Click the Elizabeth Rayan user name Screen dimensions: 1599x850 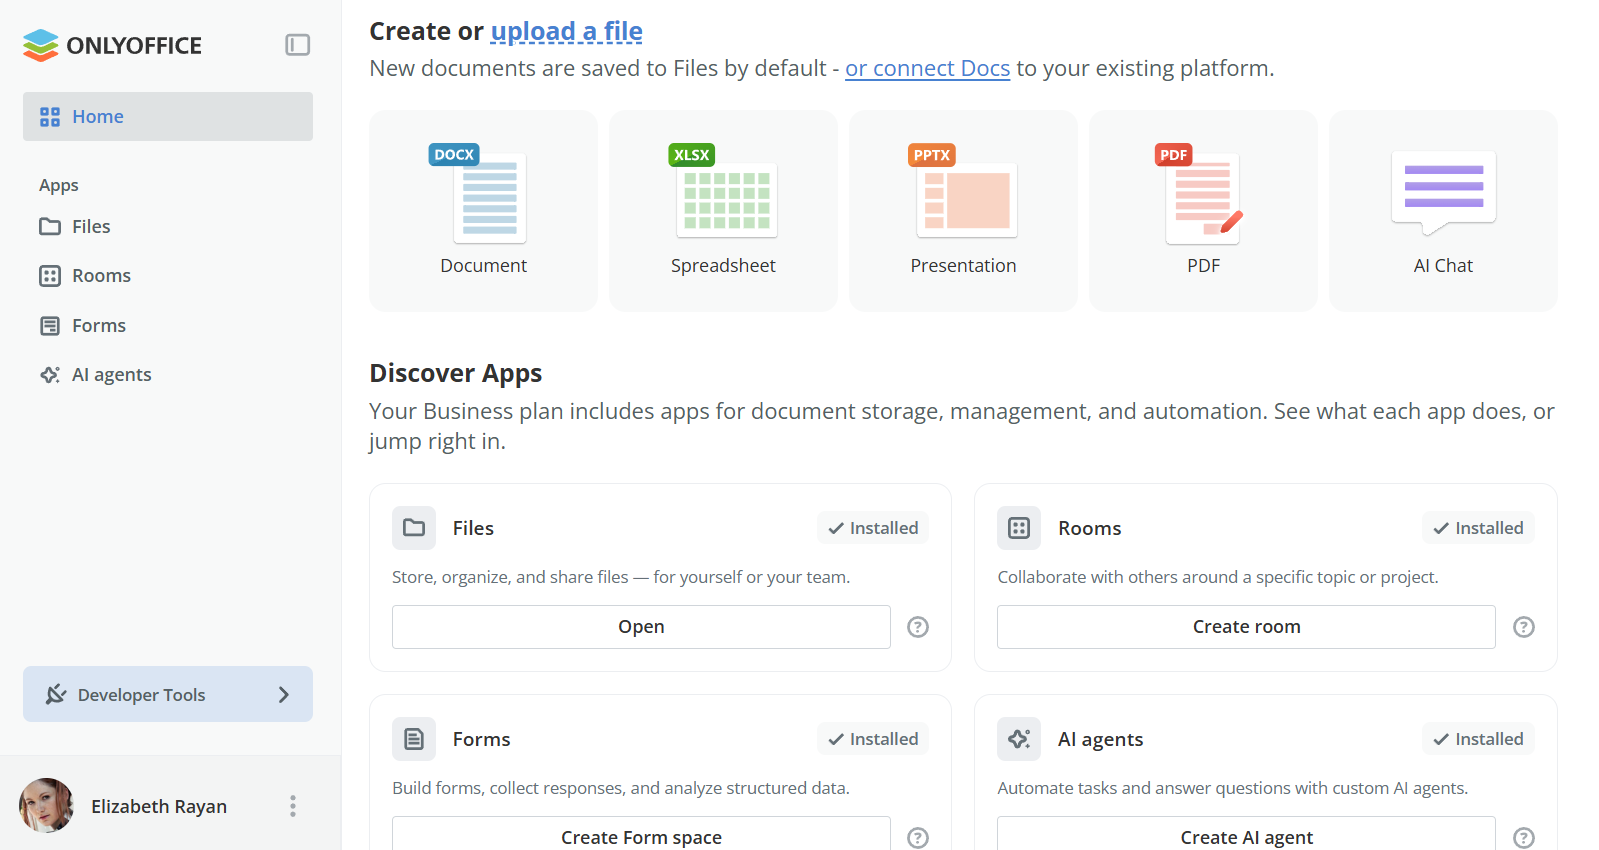point(159,806)
